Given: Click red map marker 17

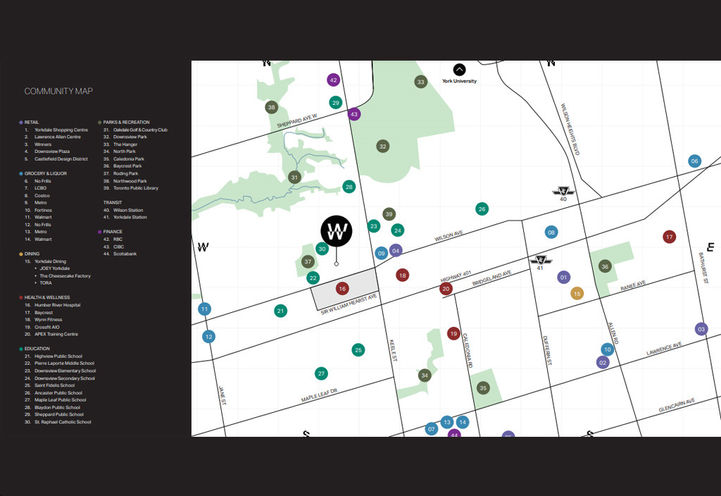Looking at the screenshot, I should [669, 237].
